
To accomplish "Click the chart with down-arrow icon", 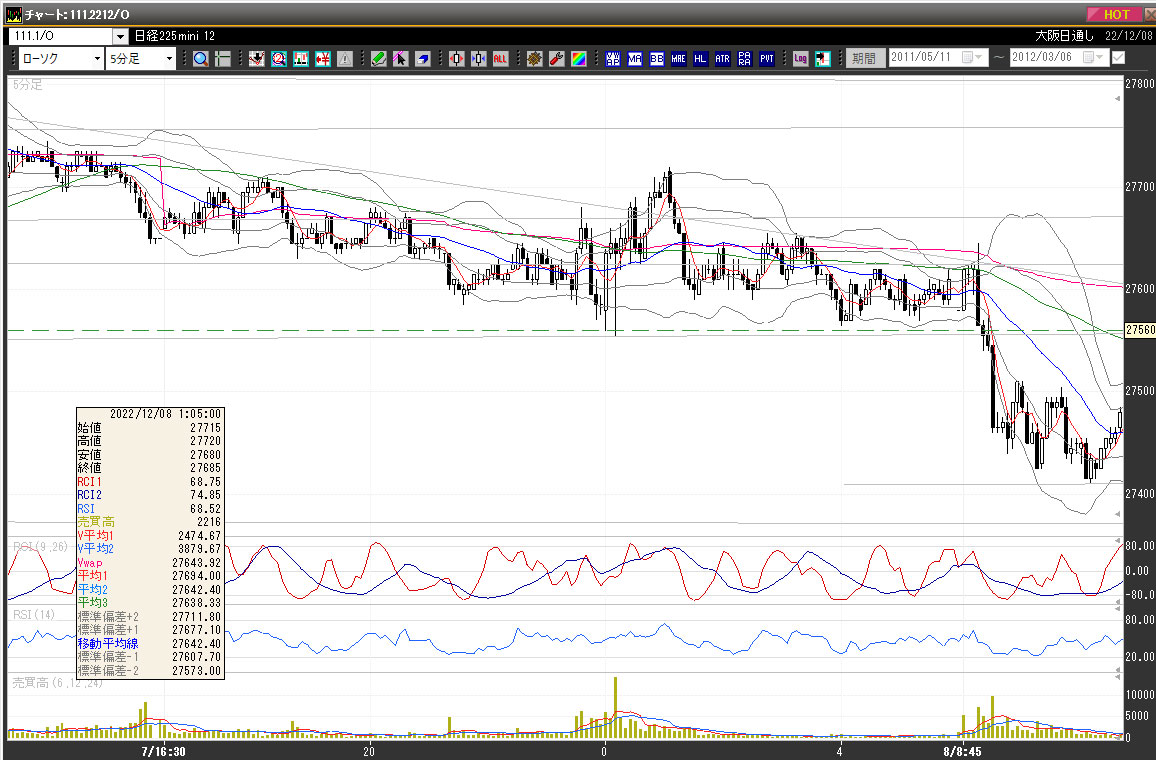I will click(257, 58).
